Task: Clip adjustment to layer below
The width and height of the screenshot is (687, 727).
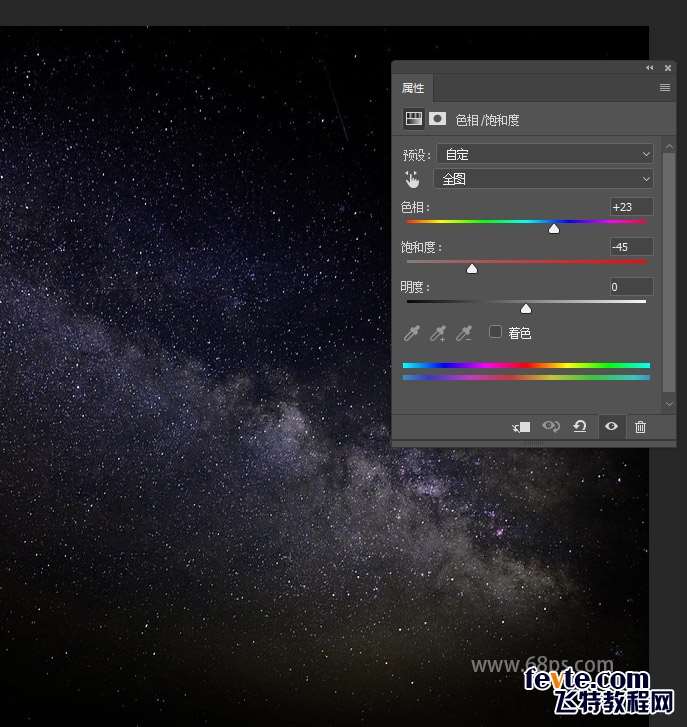Action: click(522, 427)
